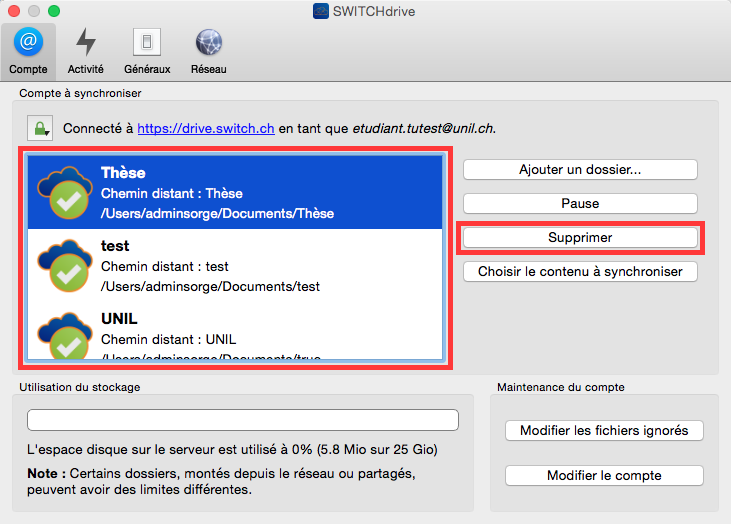Open Choisir le contenu à synchroniser
This screenshot has width=731, height=524.
580,272
